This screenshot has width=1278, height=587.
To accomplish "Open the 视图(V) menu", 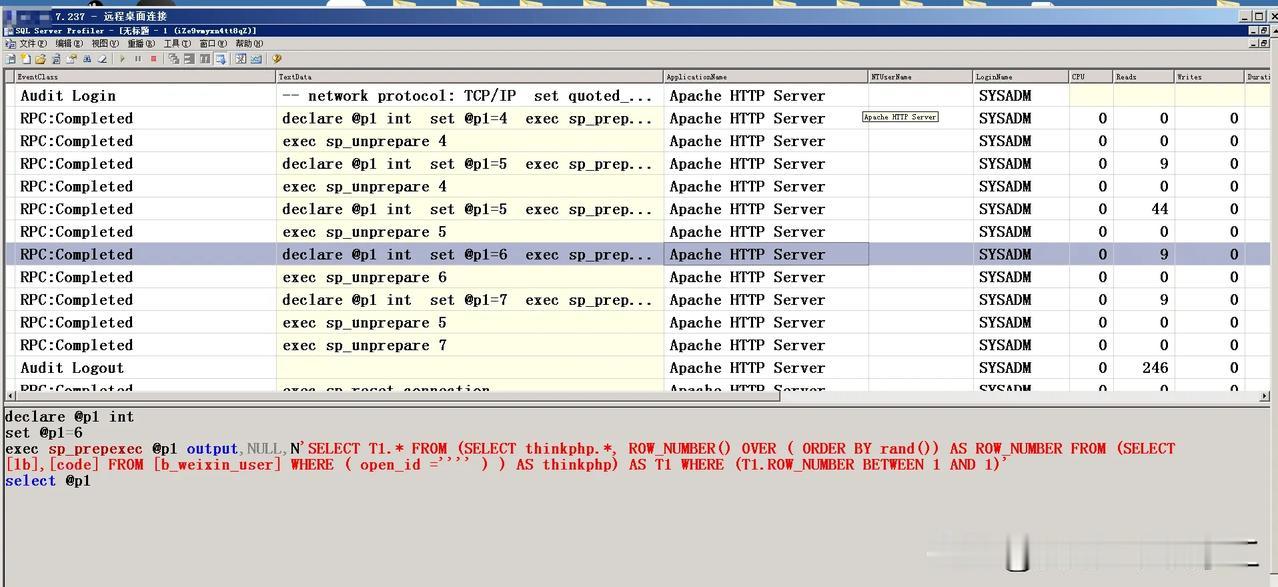I will point(105,44).
